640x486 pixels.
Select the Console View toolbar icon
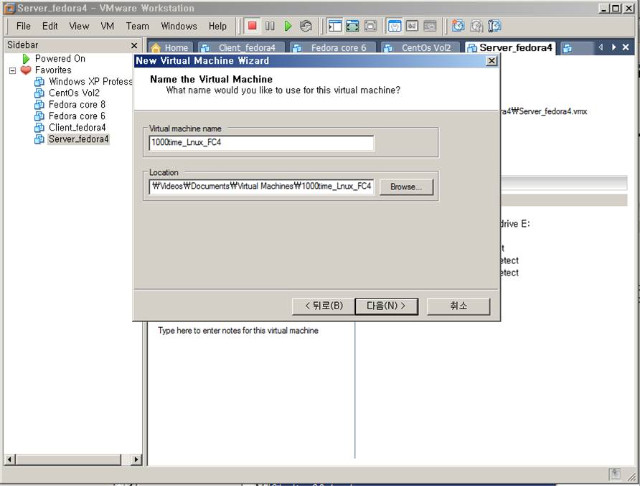(x=430, y=26)
